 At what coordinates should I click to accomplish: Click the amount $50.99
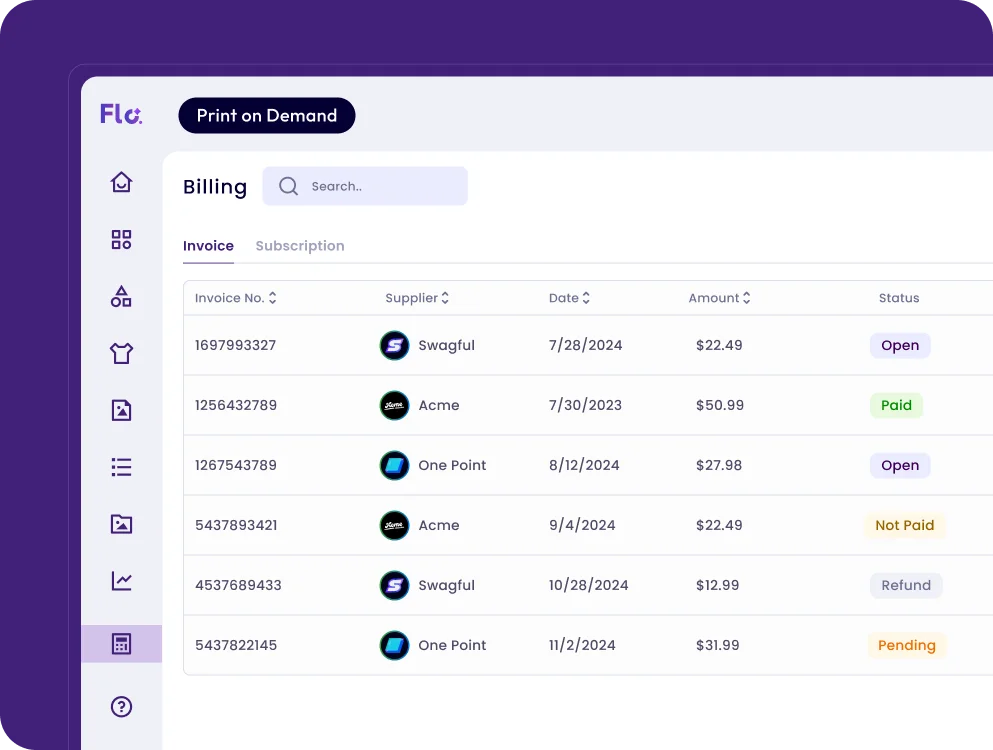[720, 405]
